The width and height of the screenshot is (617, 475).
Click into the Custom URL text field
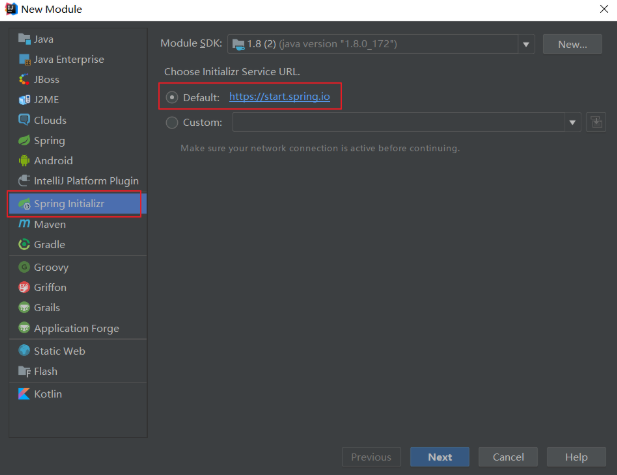[x=398, y=122]
